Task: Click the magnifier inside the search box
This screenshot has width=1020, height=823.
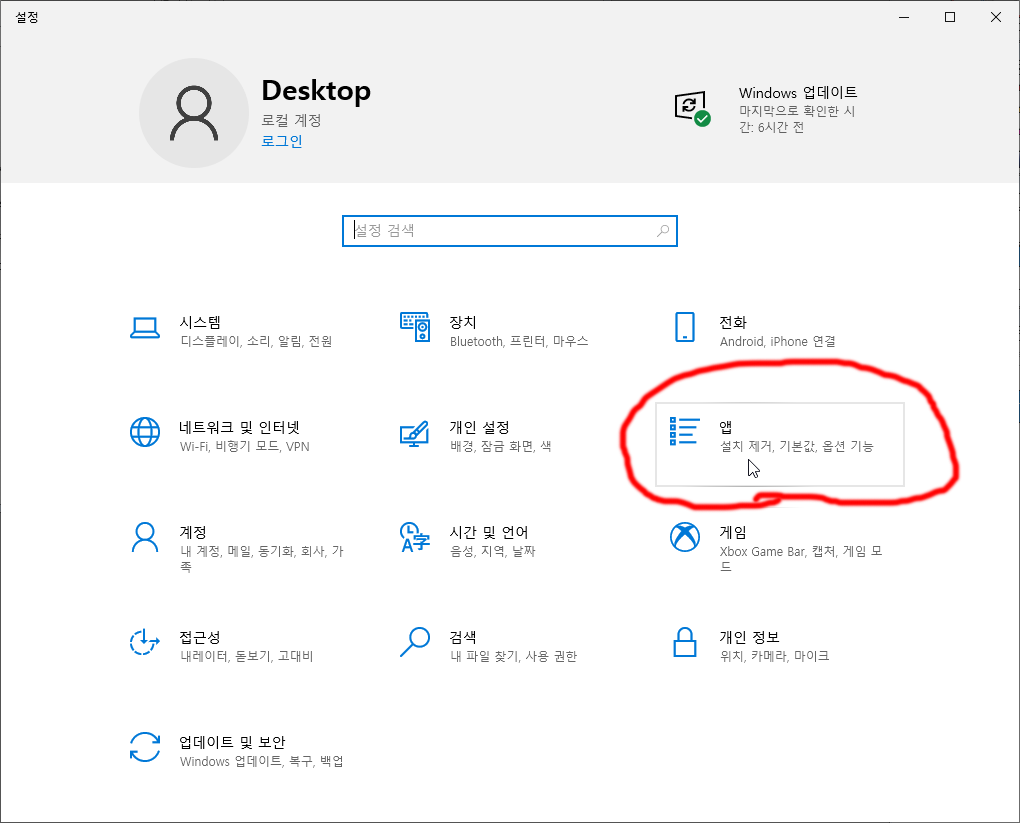Action: 662,231
